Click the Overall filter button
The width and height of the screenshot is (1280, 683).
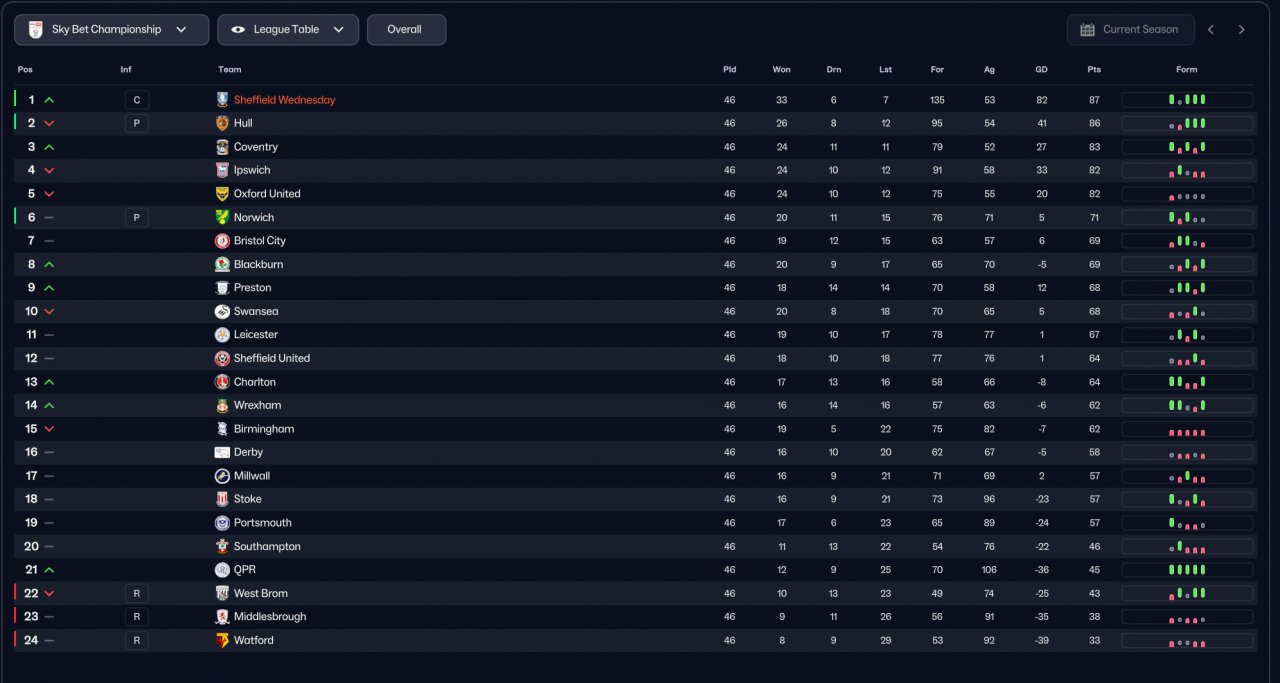pos(406,30)
